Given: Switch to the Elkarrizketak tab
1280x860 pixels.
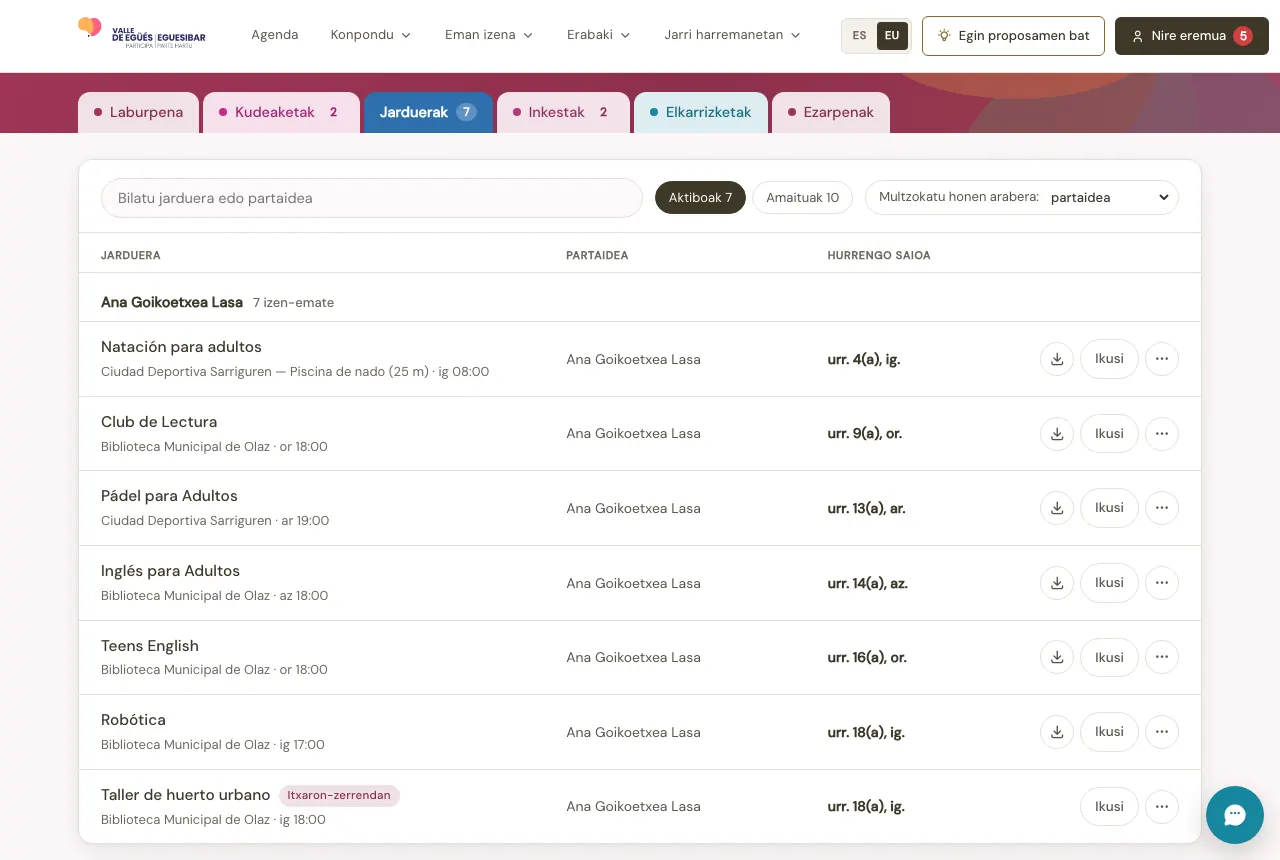Looking at the screenshot, I should tap(701, 113).
